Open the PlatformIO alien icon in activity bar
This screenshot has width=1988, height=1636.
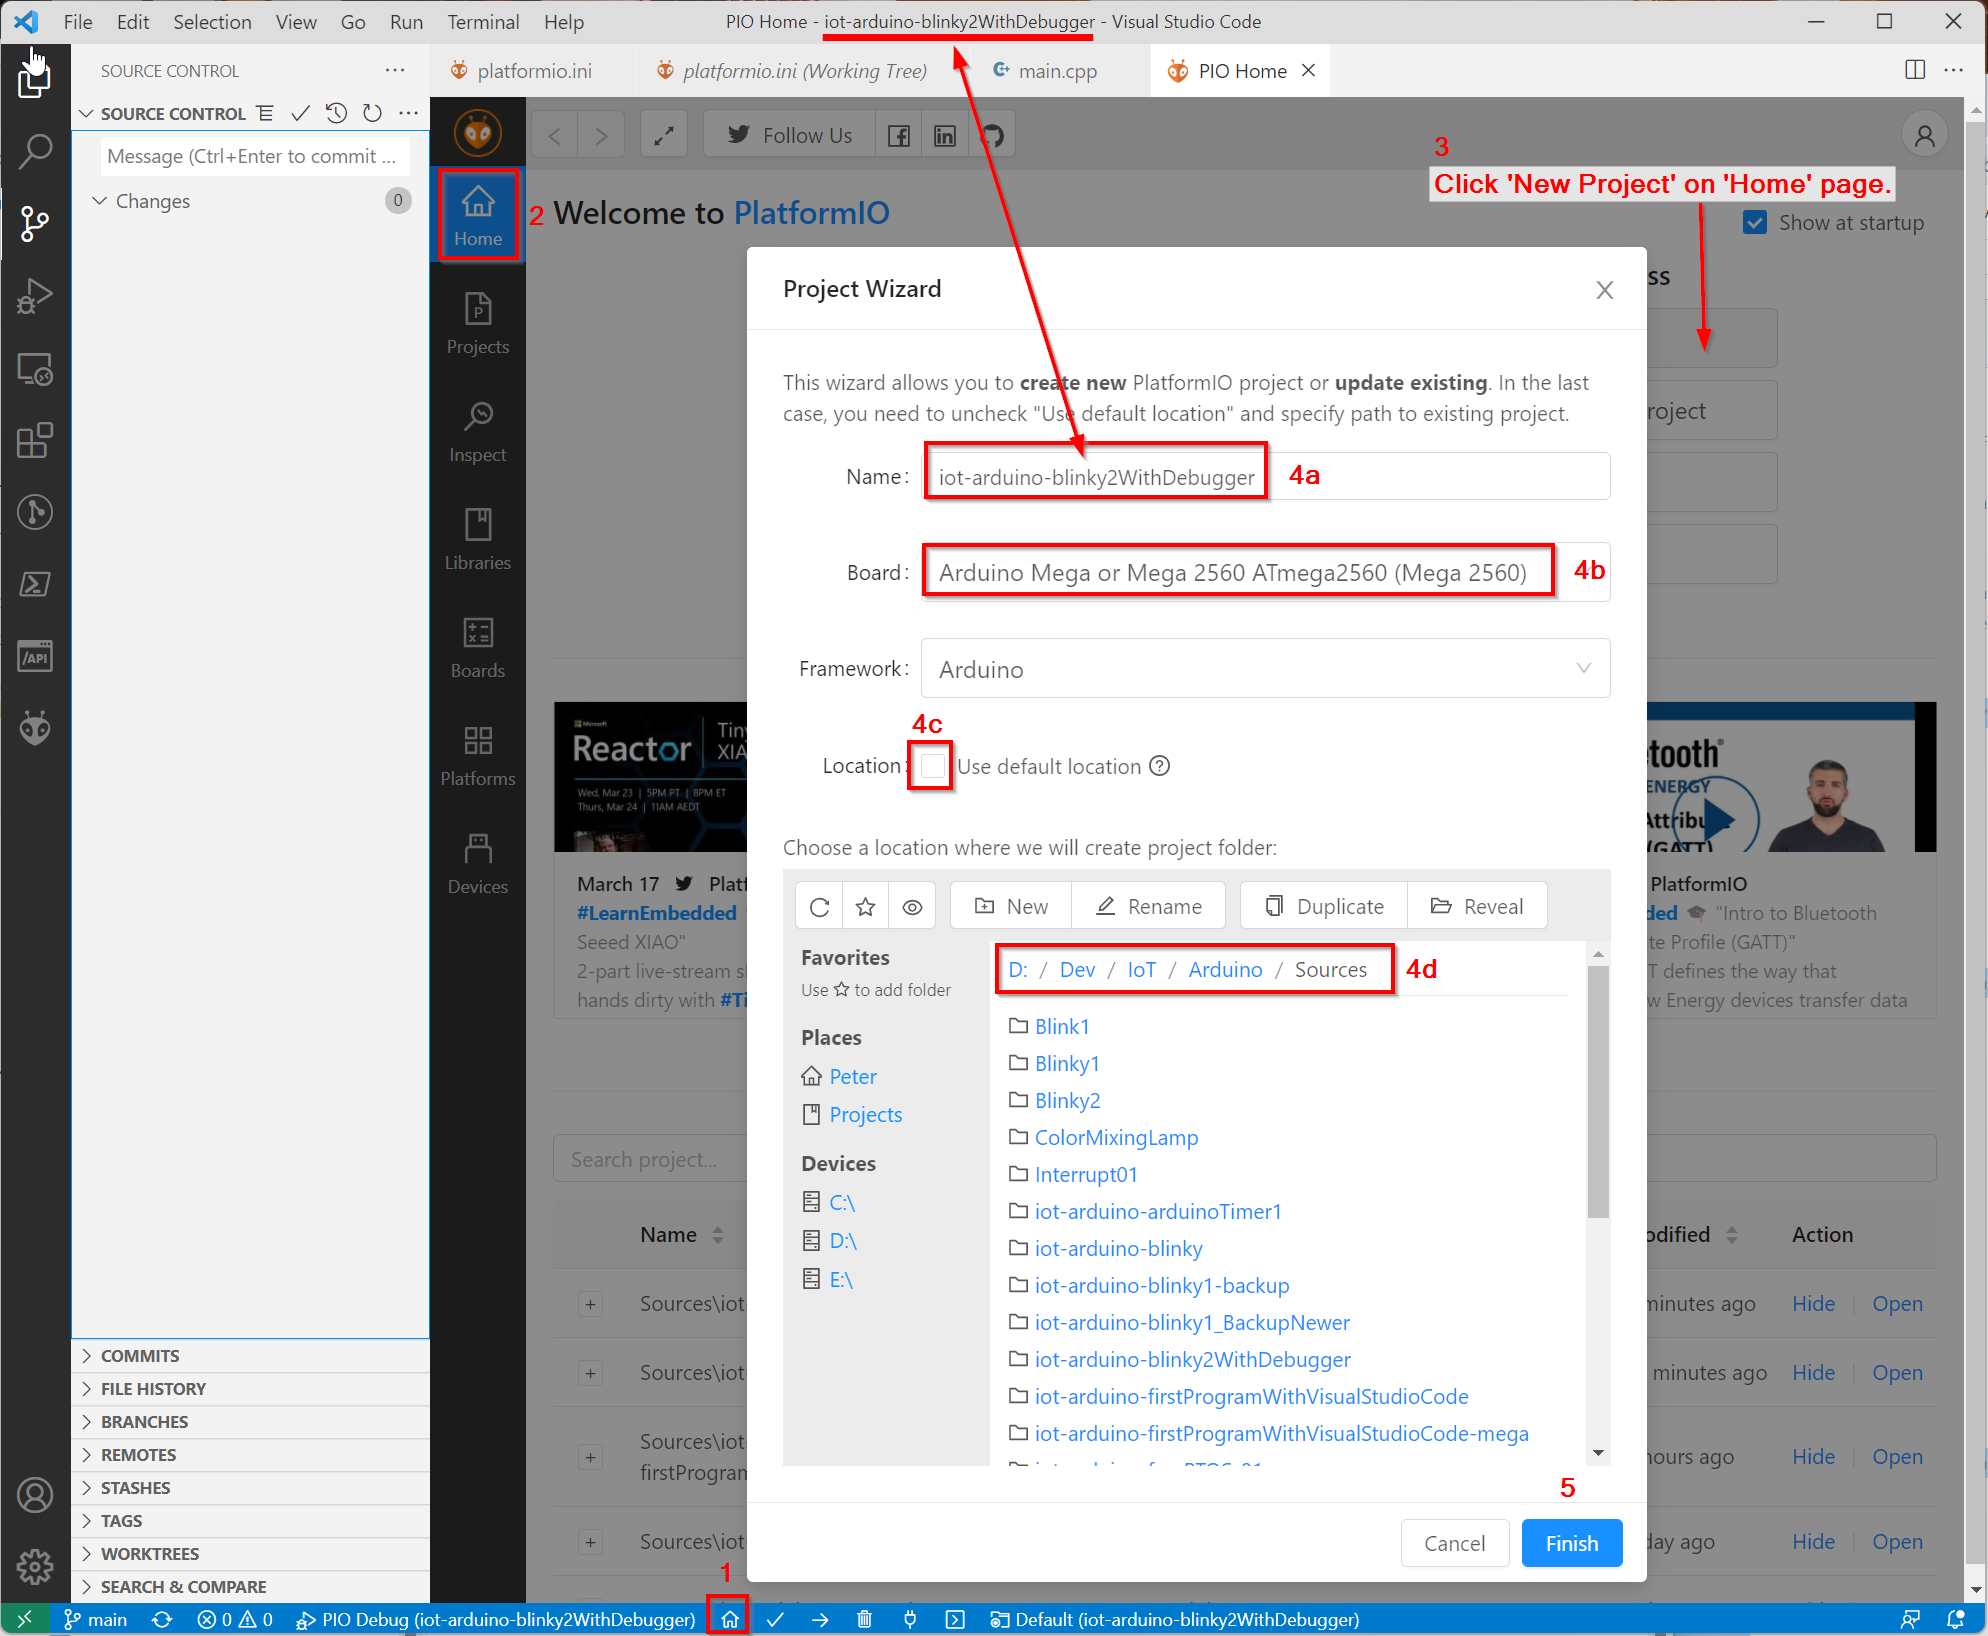click(x=35, y=728)
